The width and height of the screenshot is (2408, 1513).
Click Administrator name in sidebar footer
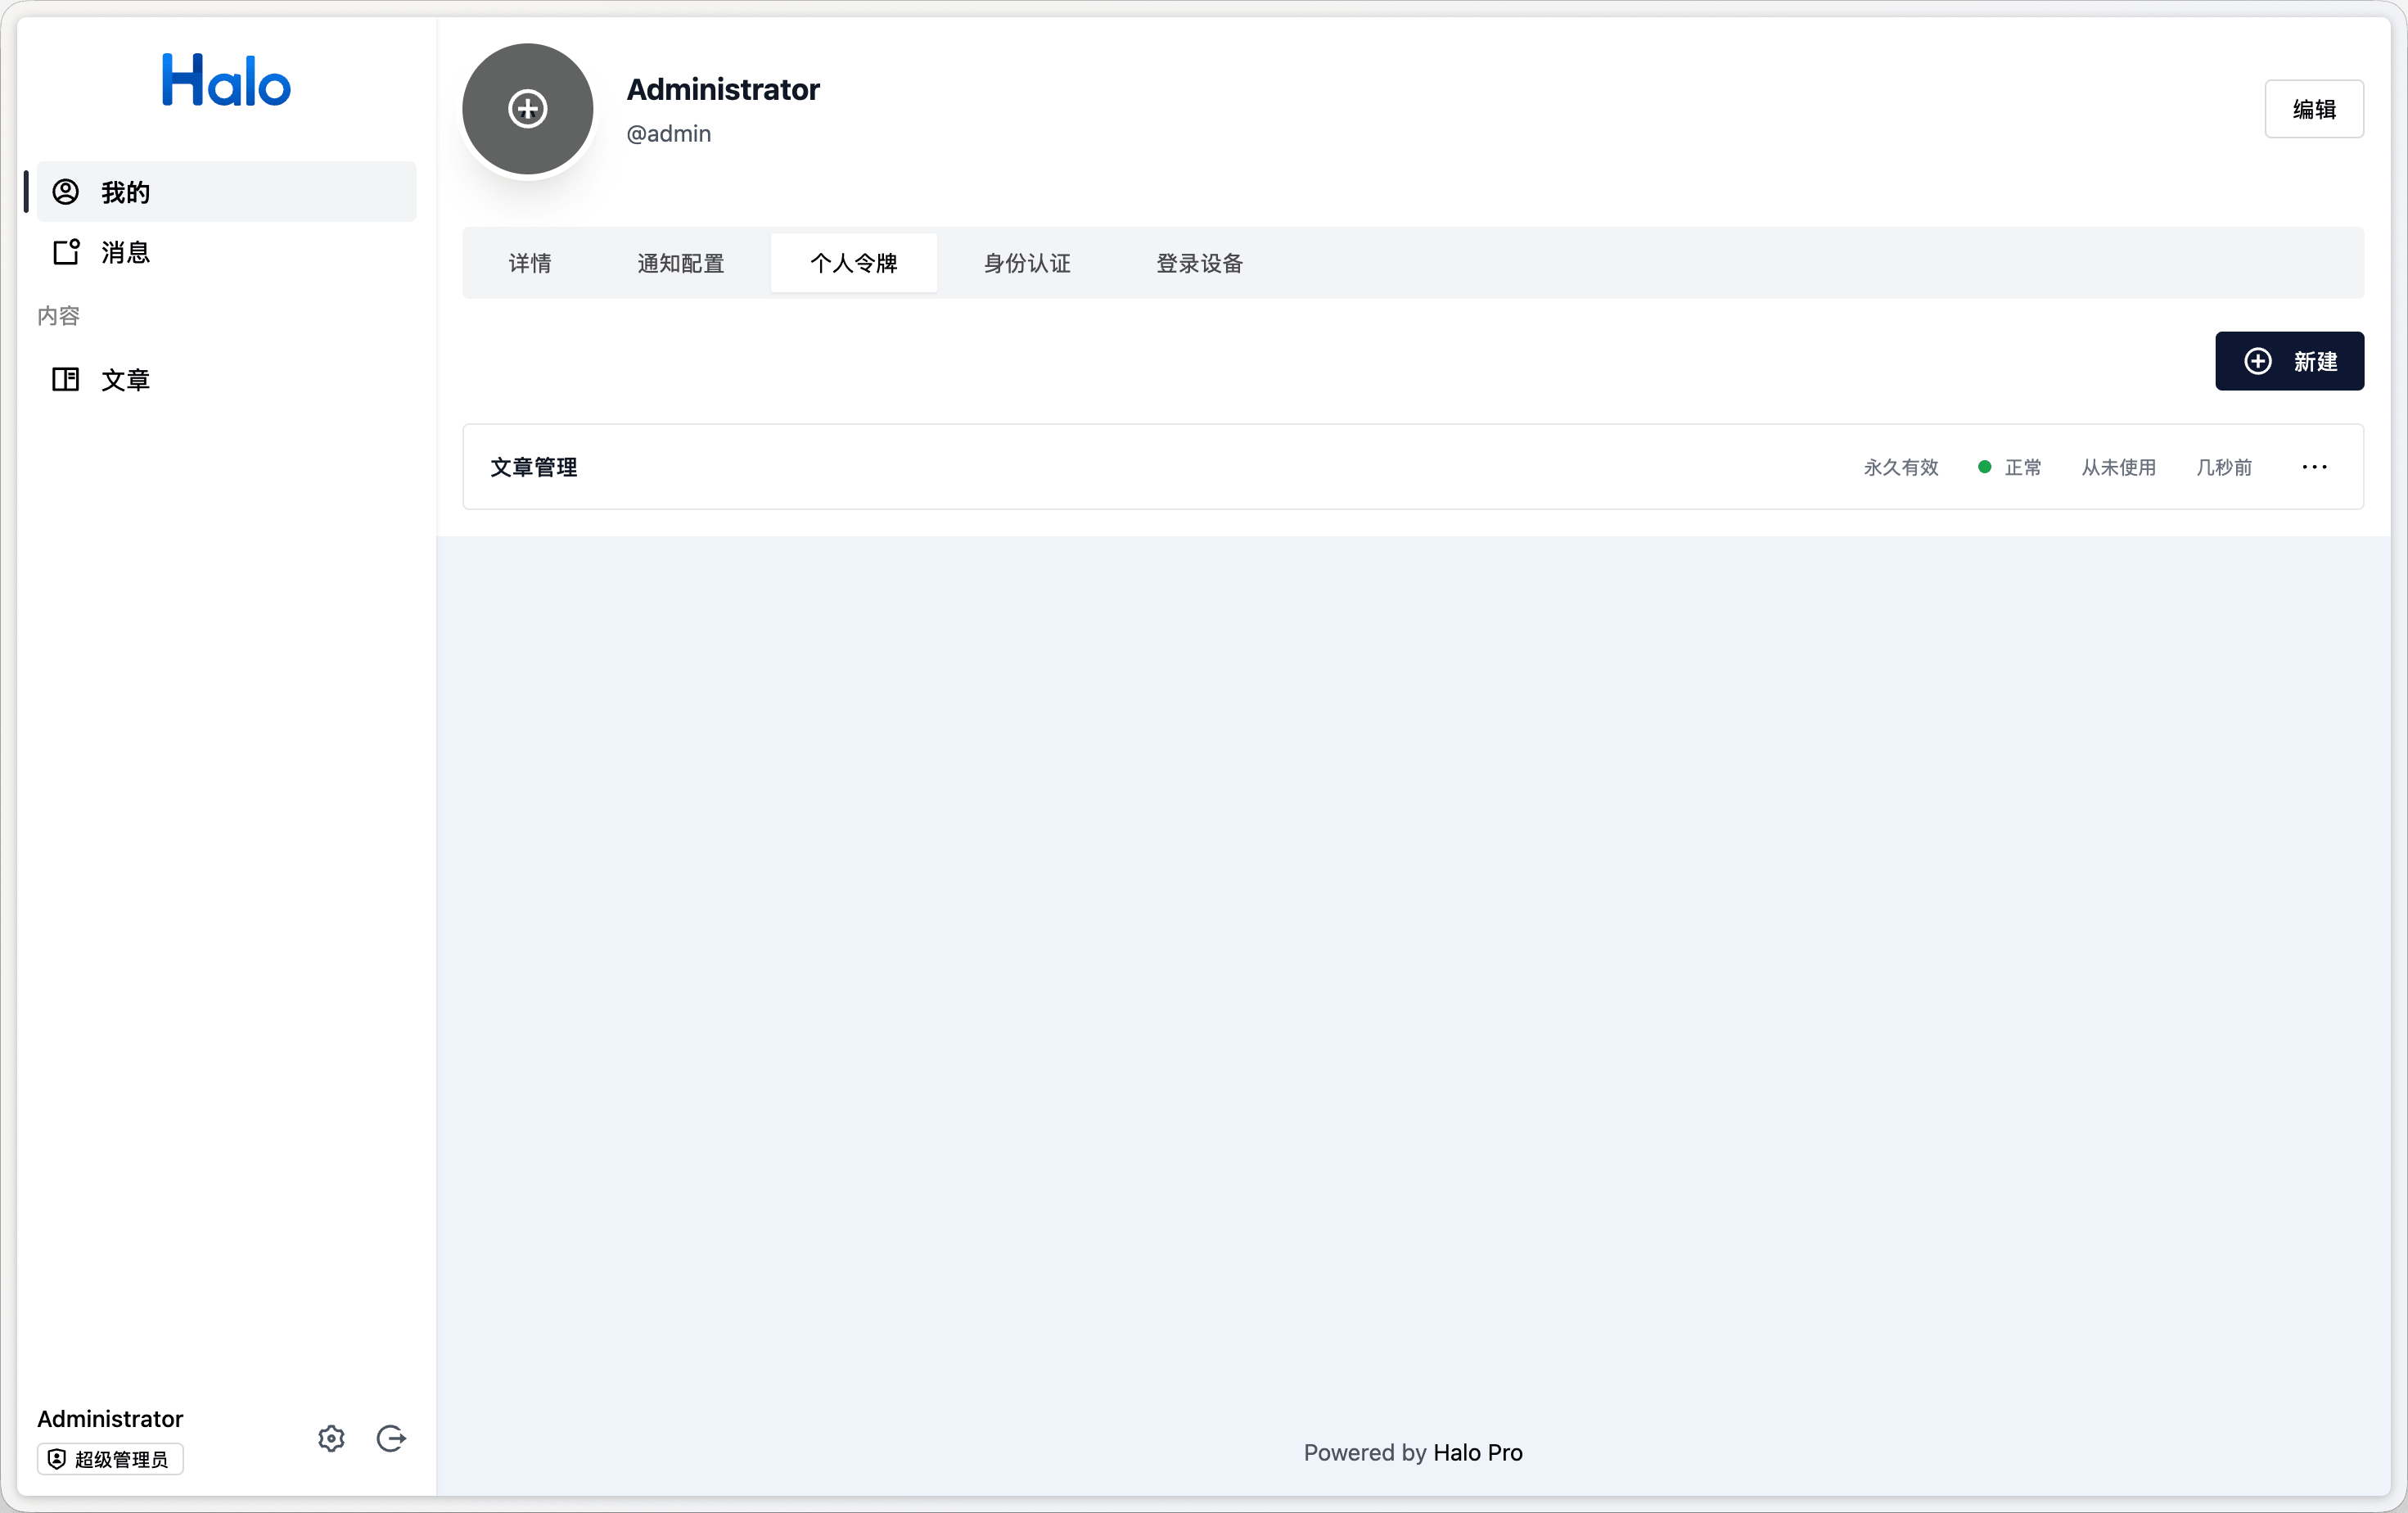tap(110, 1418)
